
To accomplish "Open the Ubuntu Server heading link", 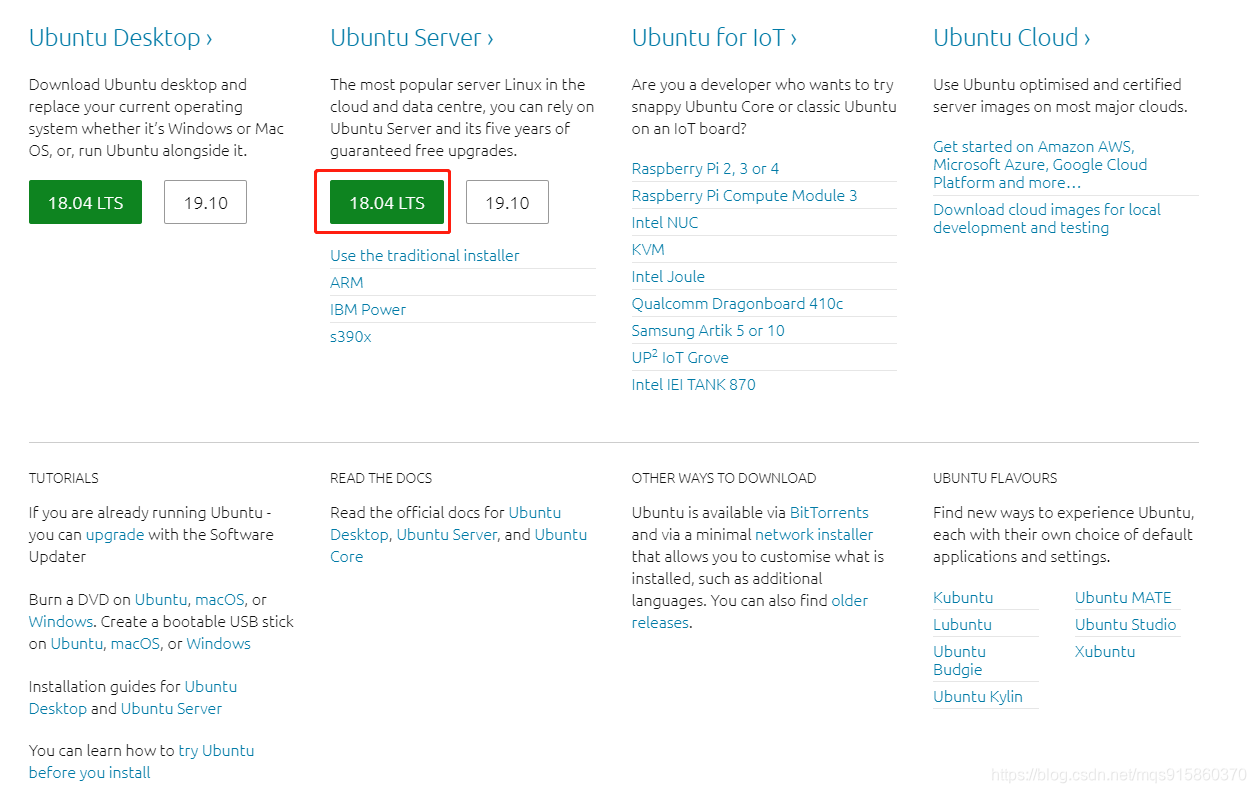I will (x=412, y=38).
